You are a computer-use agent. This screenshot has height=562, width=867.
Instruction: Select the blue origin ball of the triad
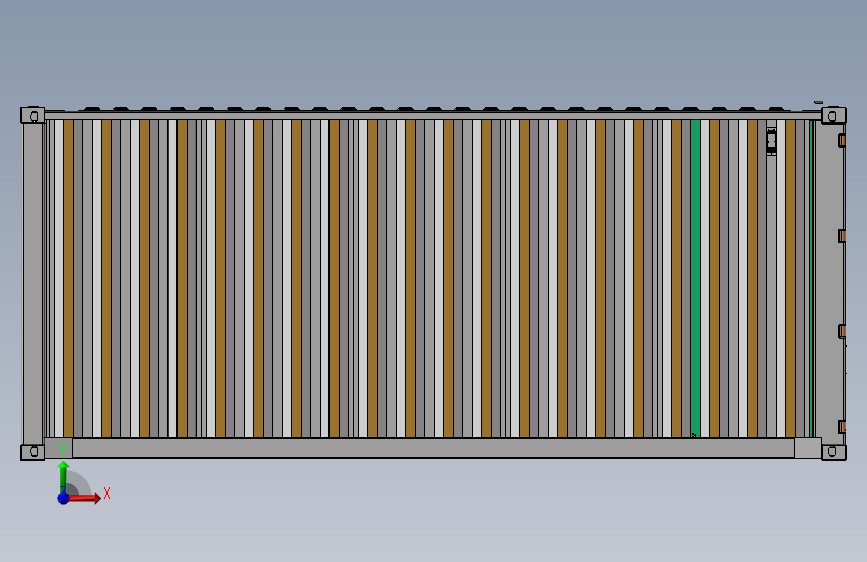pos(64,498)
